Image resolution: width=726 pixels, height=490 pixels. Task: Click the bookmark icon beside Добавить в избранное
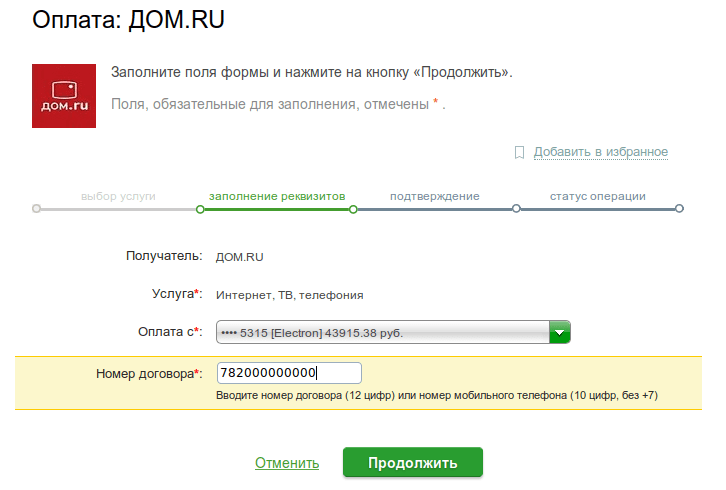pyautogui.click(x=519, y=152)
